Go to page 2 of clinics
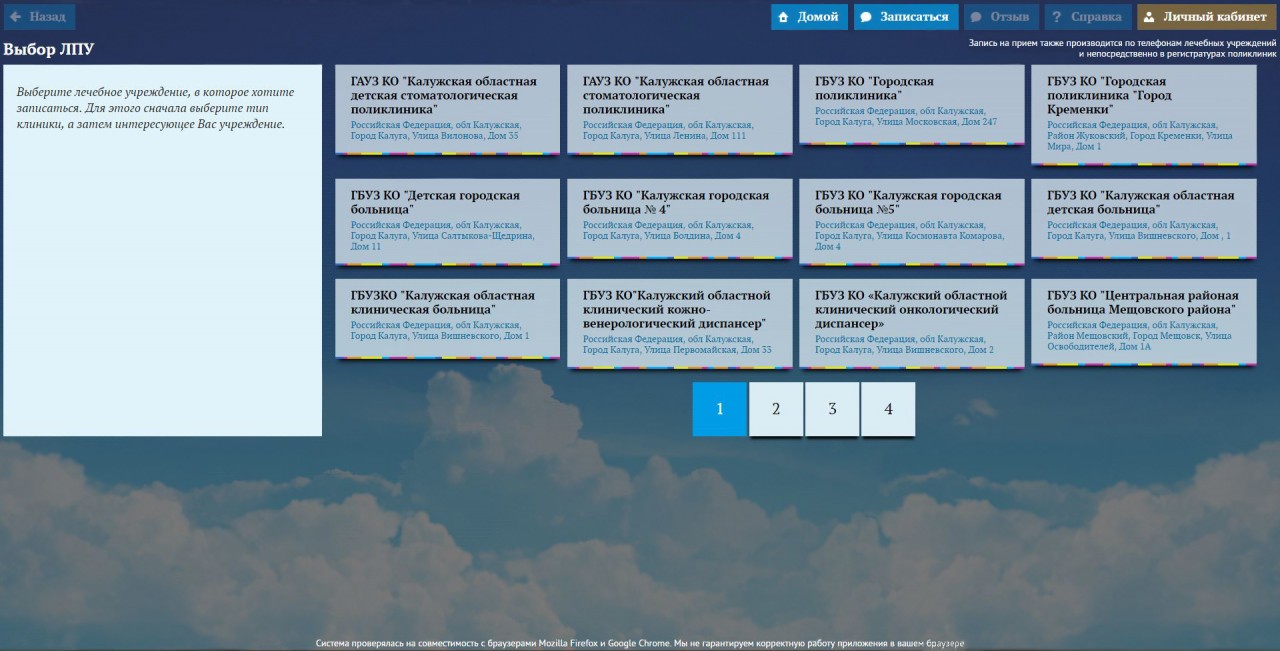 tap(776, 409)
